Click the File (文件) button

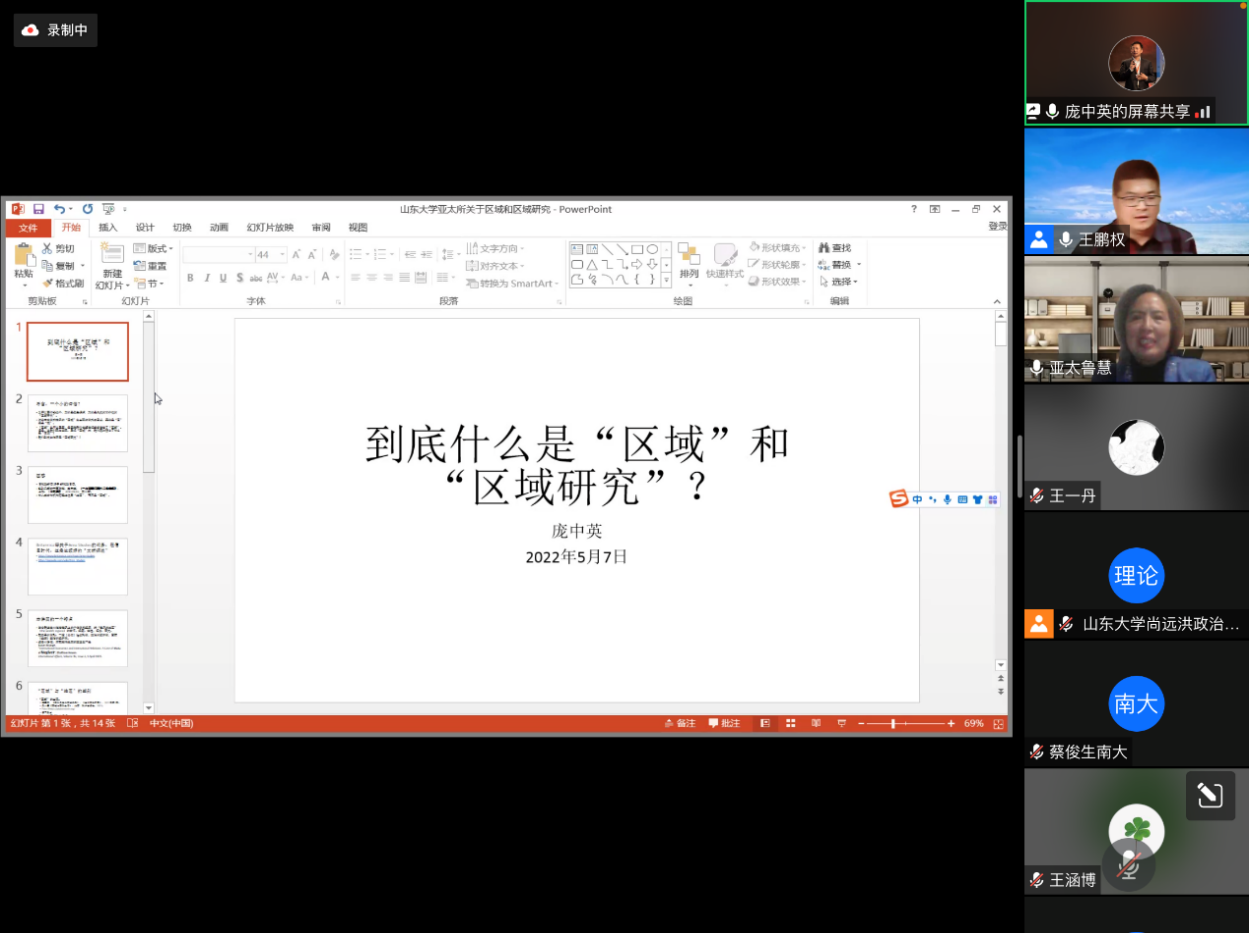pyautogui.click(x=27, y=227)
